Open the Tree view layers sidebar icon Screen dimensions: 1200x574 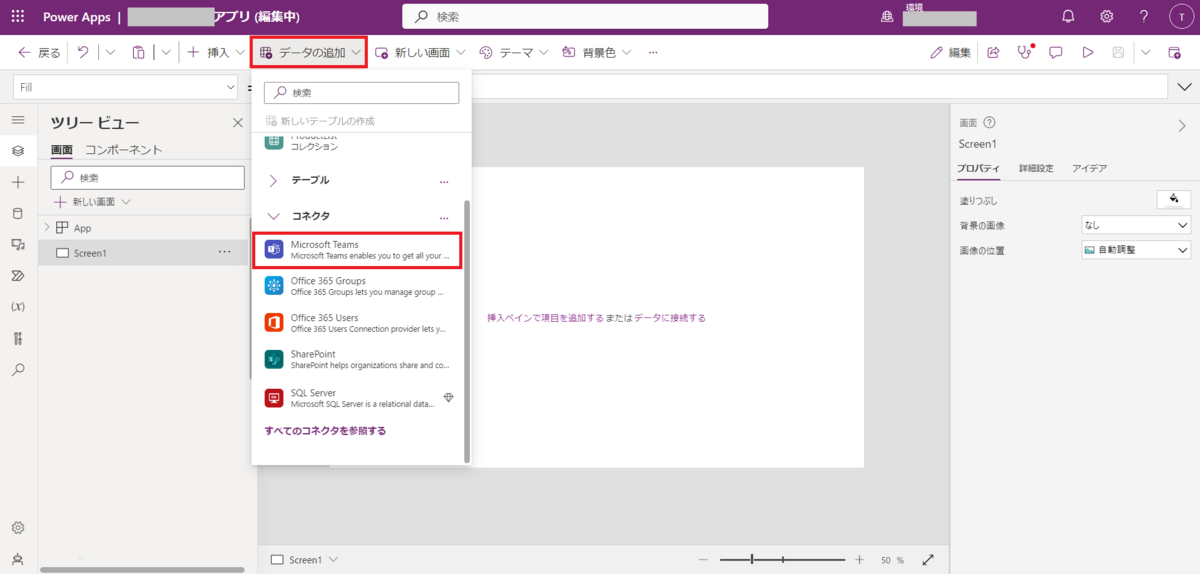tap(17, 151)
